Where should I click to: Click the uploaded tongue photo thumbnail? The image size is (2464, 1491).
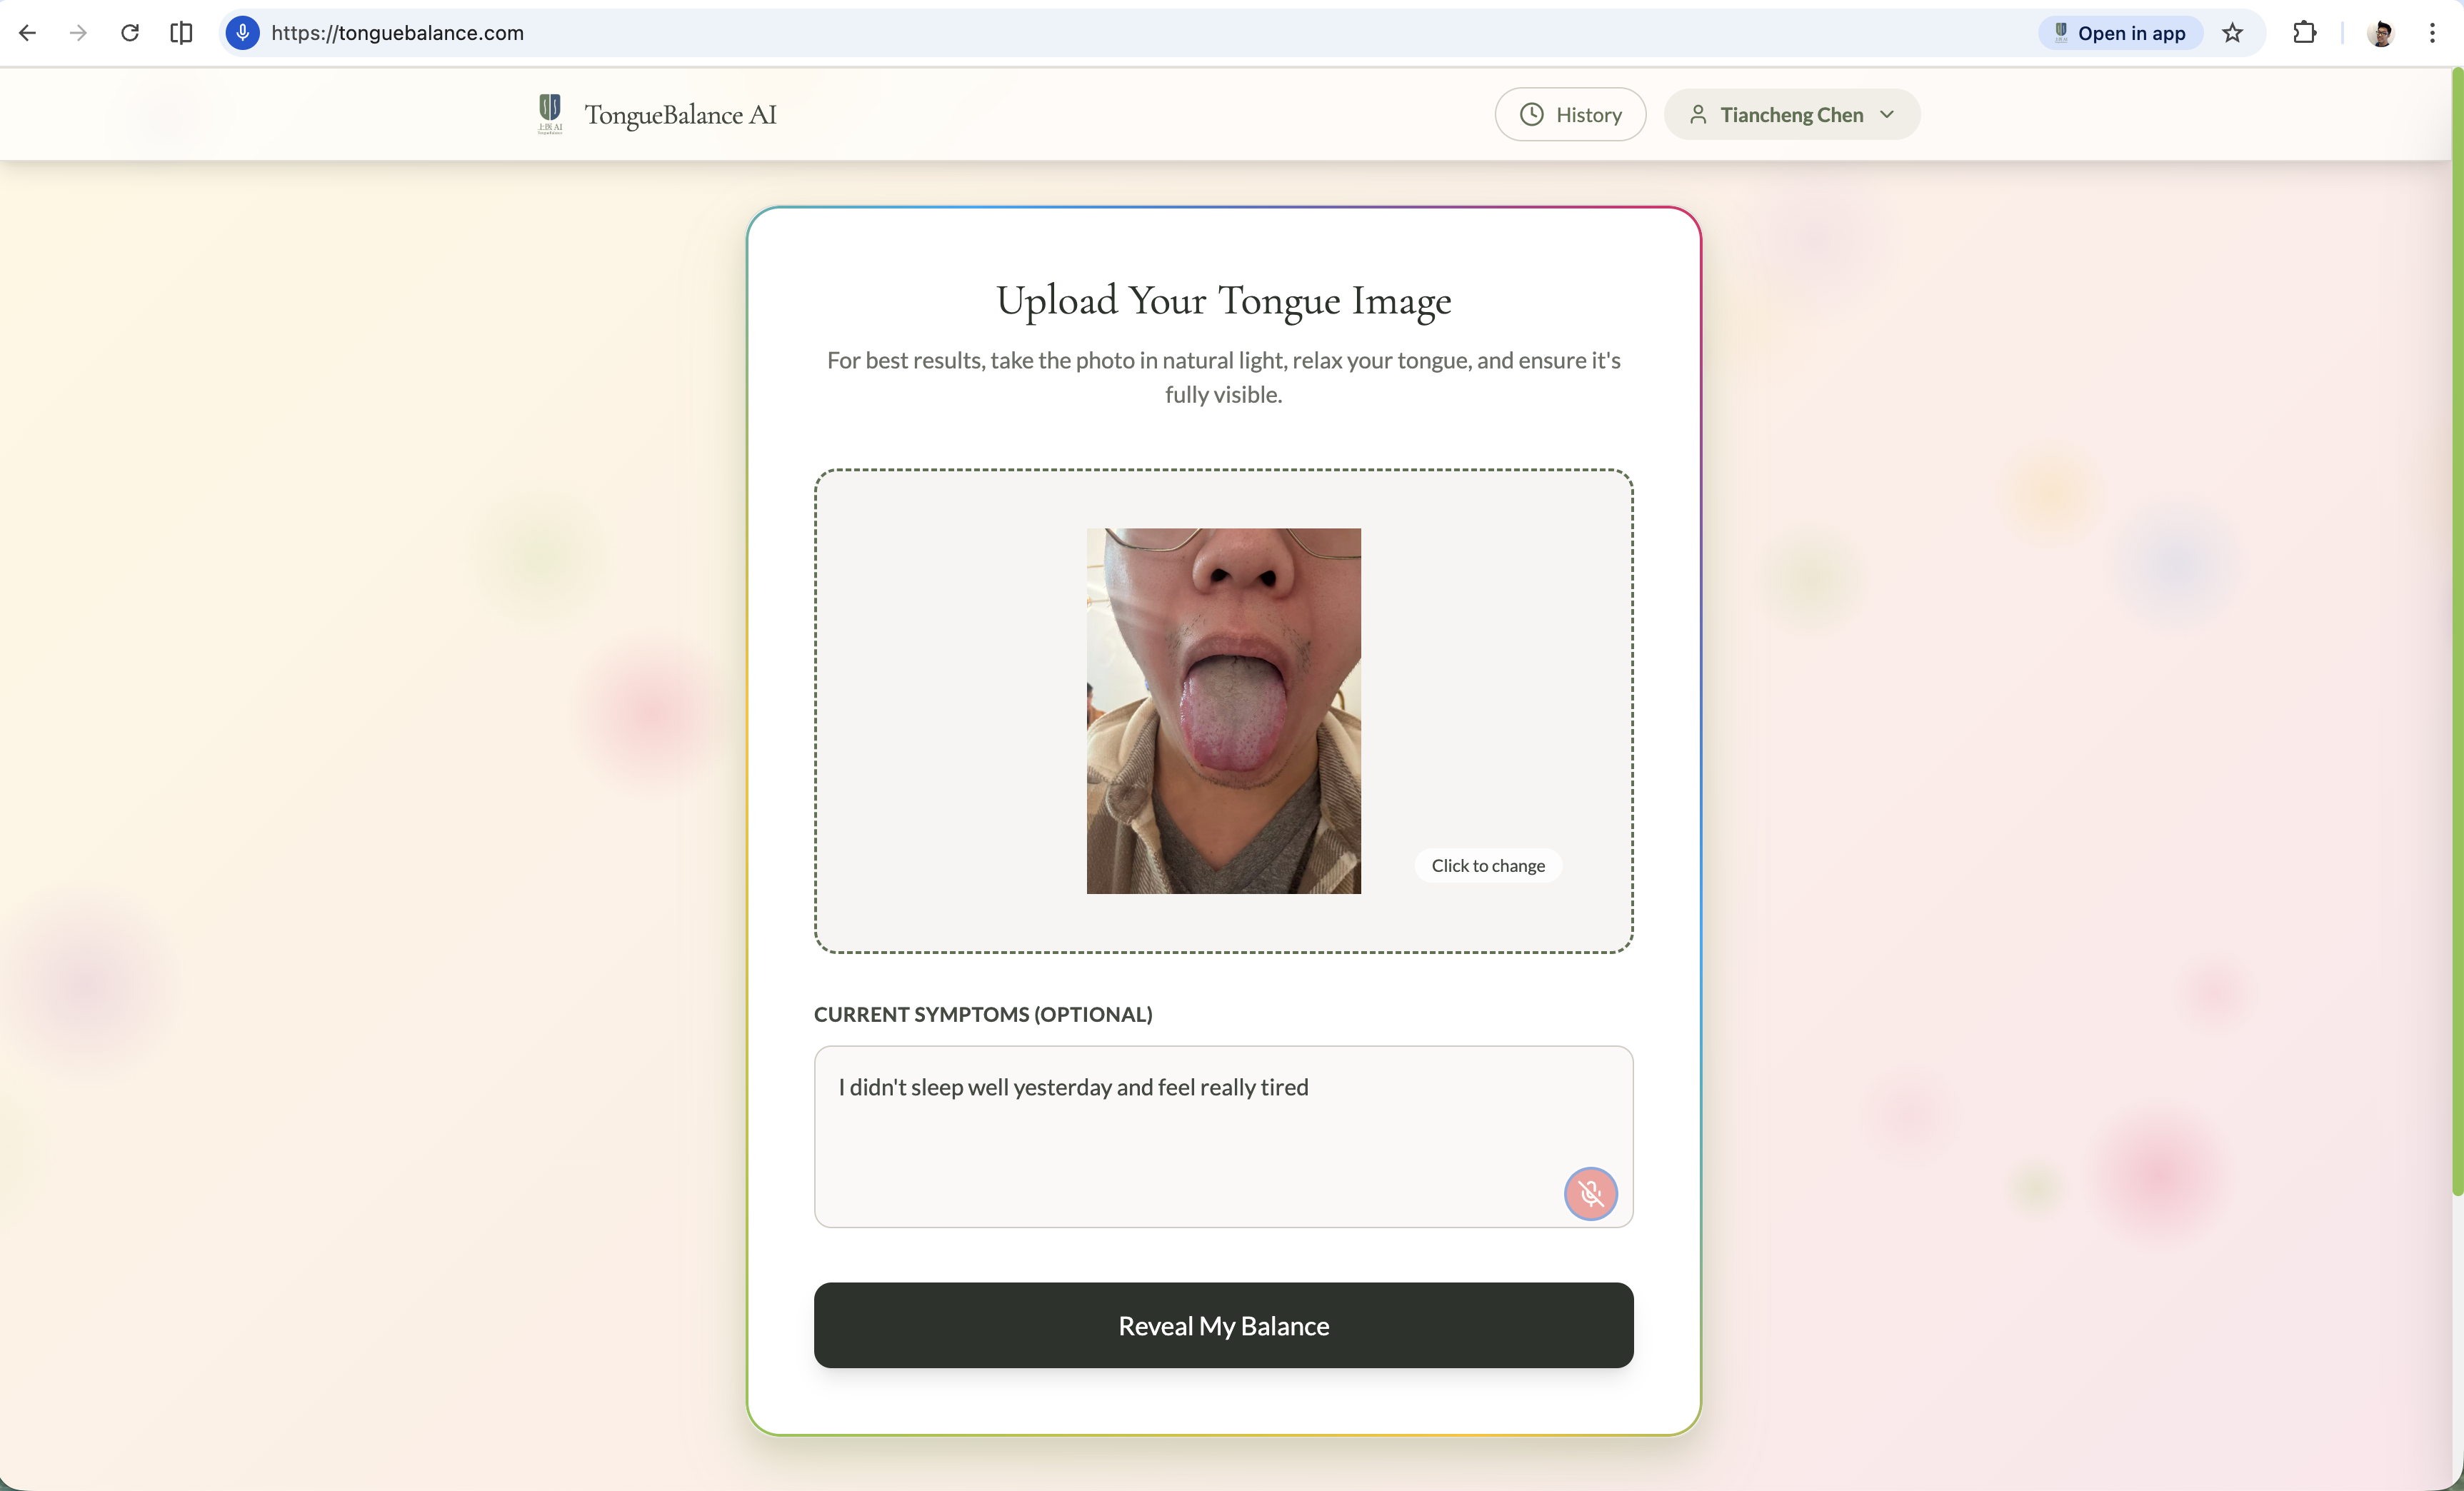tap(1223, 710)
